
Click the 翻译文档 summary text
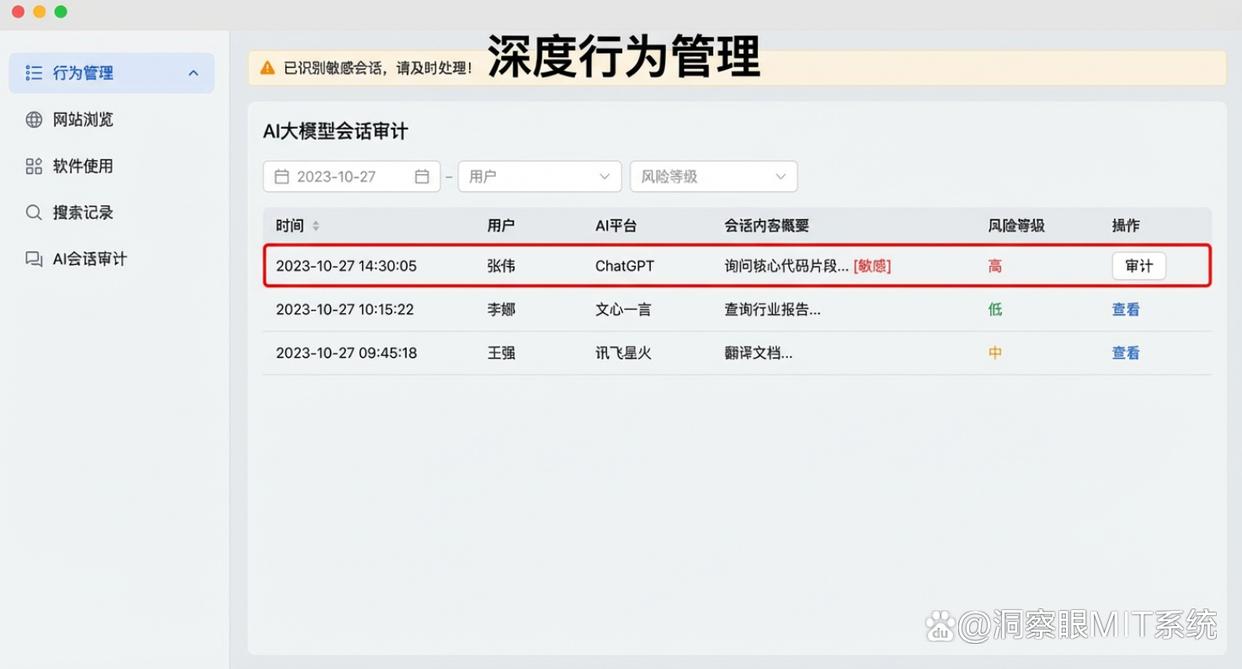[758, 353]
